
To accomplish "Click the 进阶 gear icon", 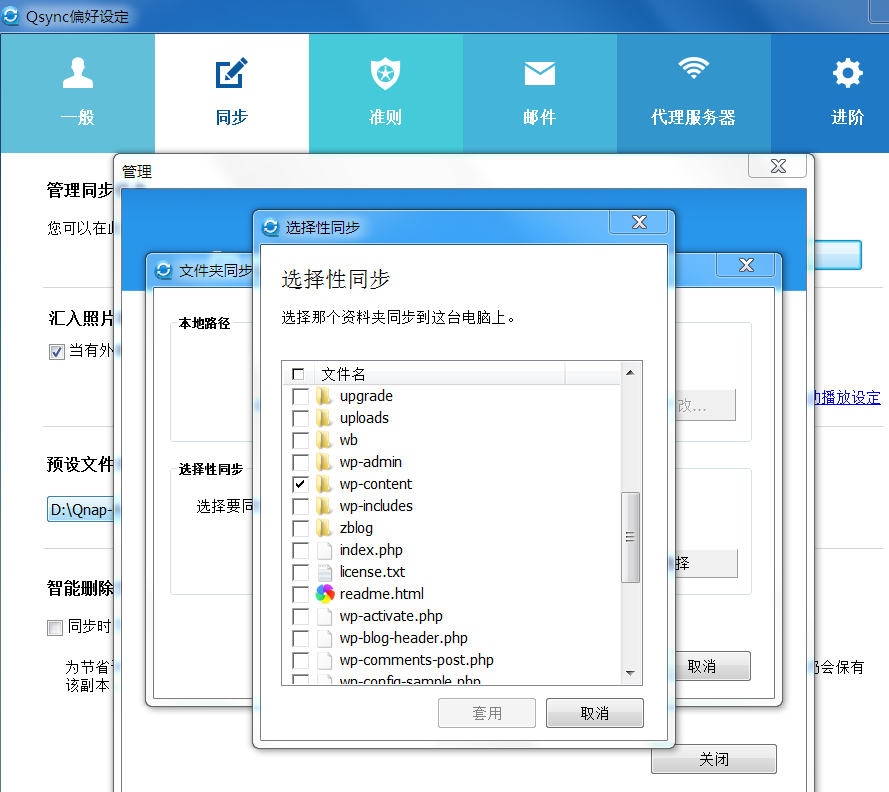I will [846, 71].
